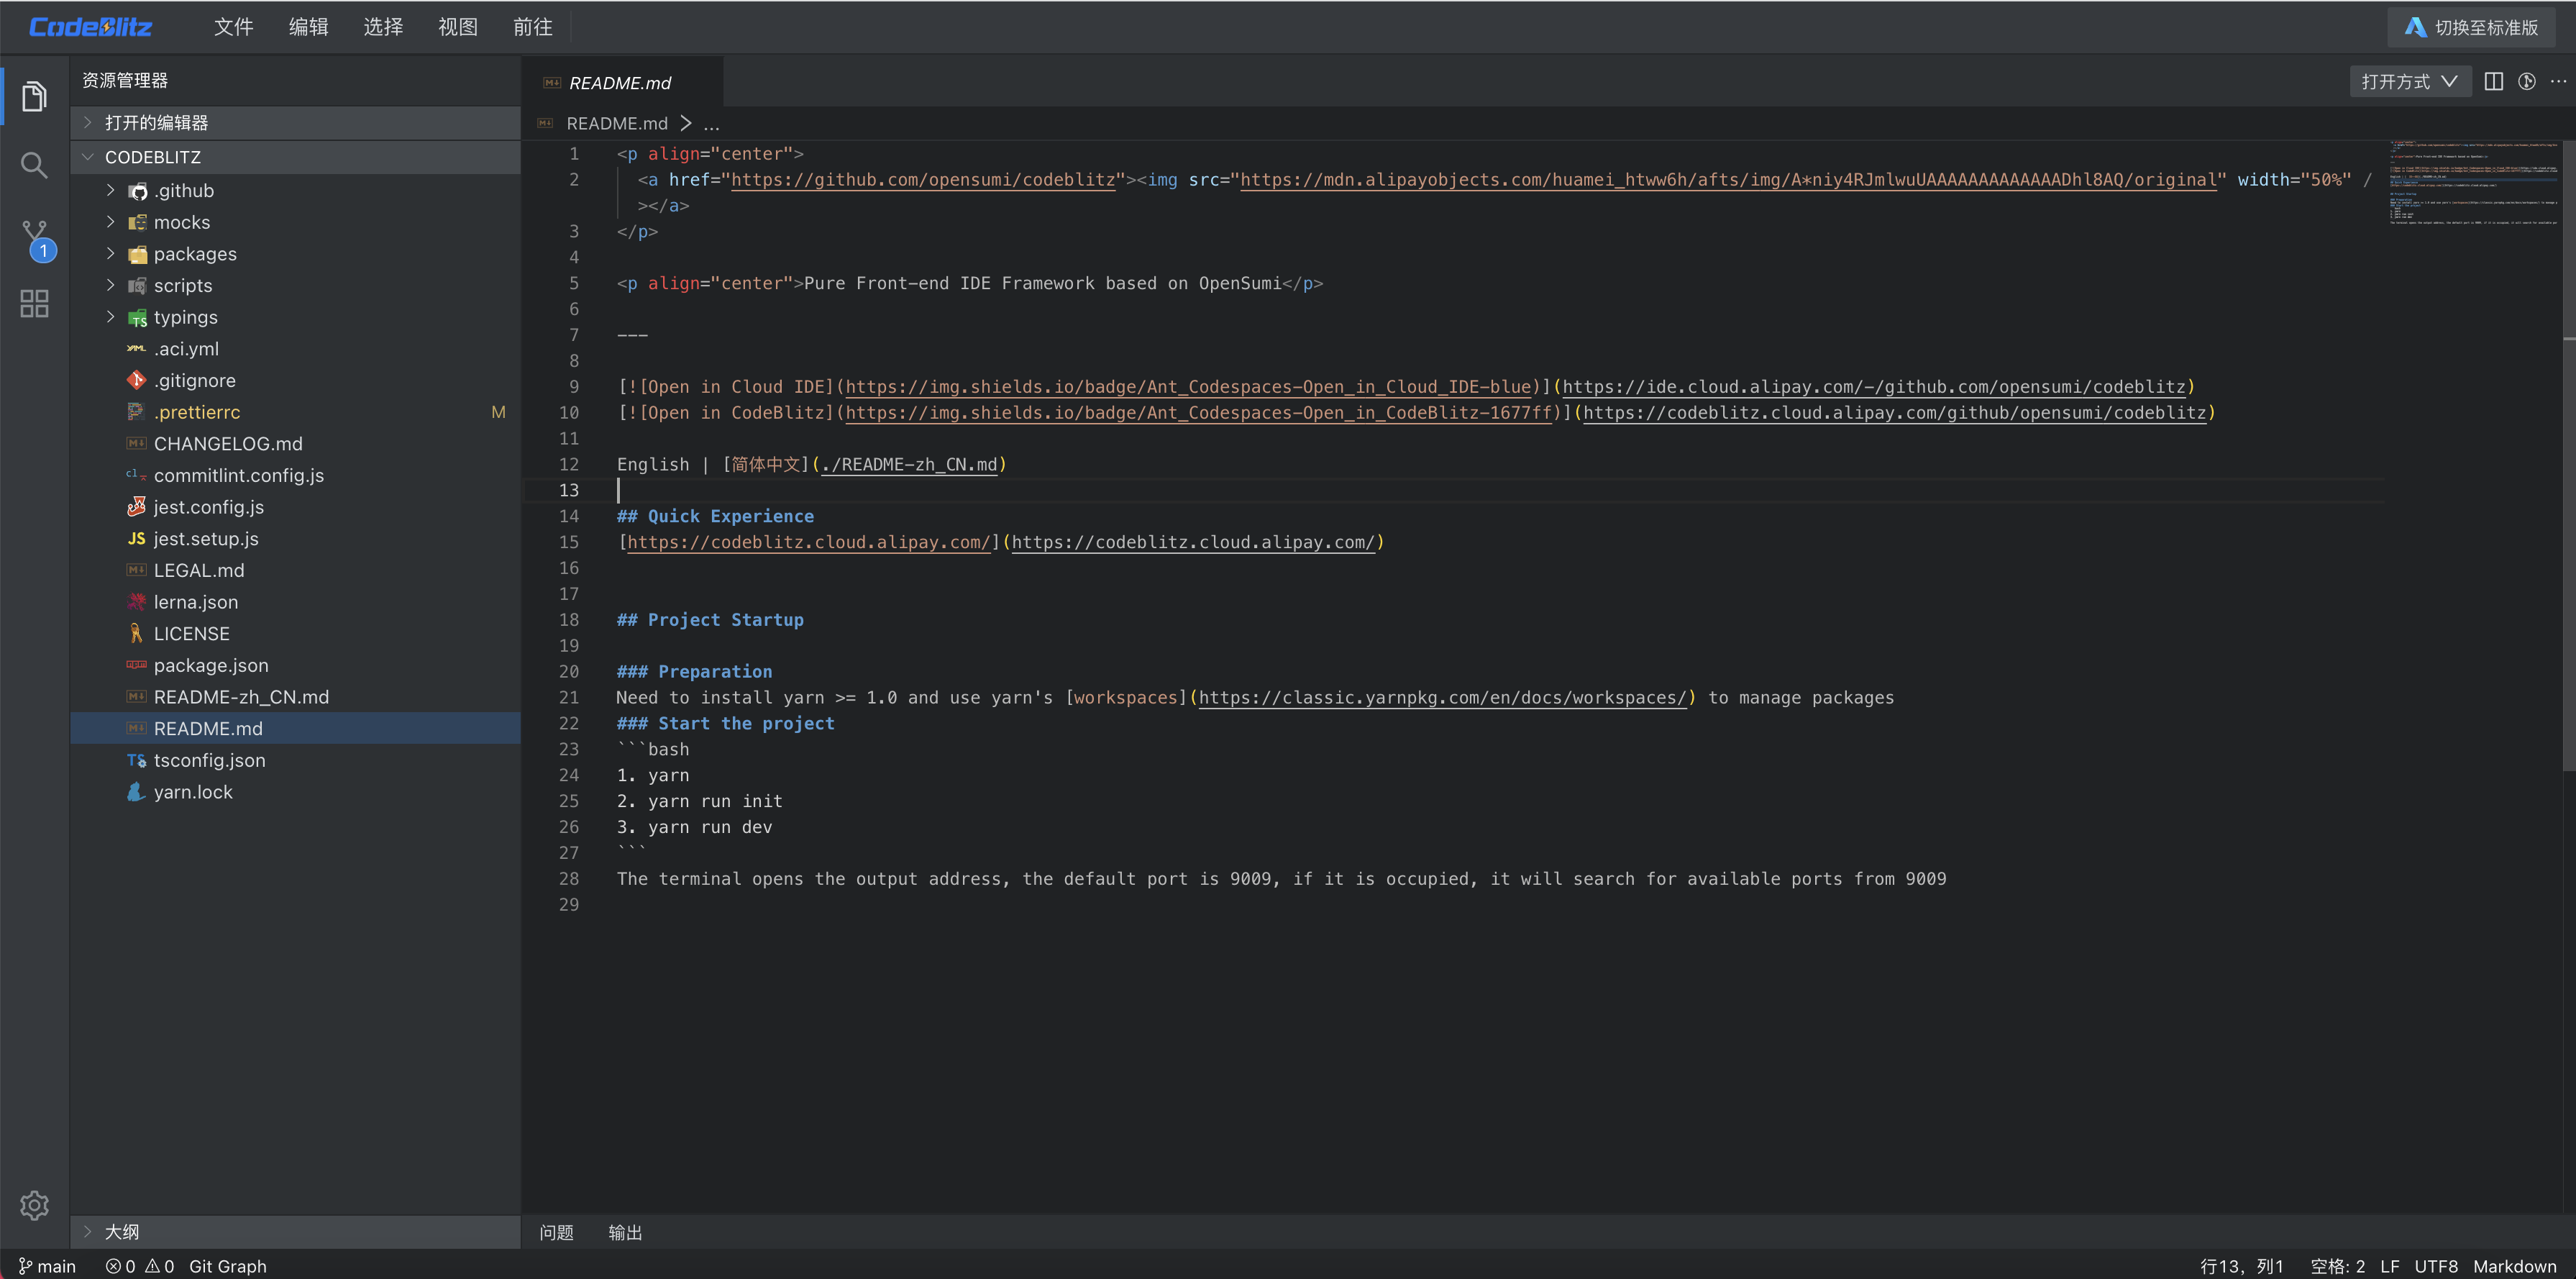The image size is (2576, 1279).
Task: Switch to the 输出 panel tab
Action: (x=625, y=1232)
